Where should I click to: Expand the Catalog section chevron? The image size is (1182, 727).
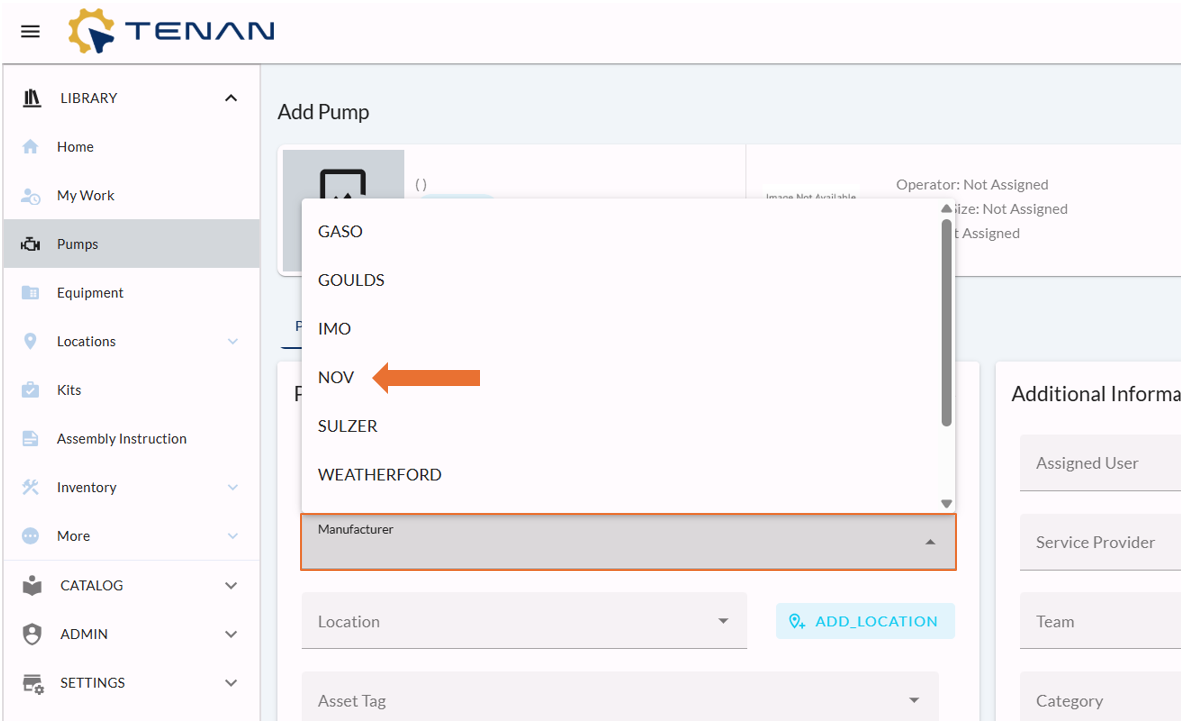tap(231, 585)
